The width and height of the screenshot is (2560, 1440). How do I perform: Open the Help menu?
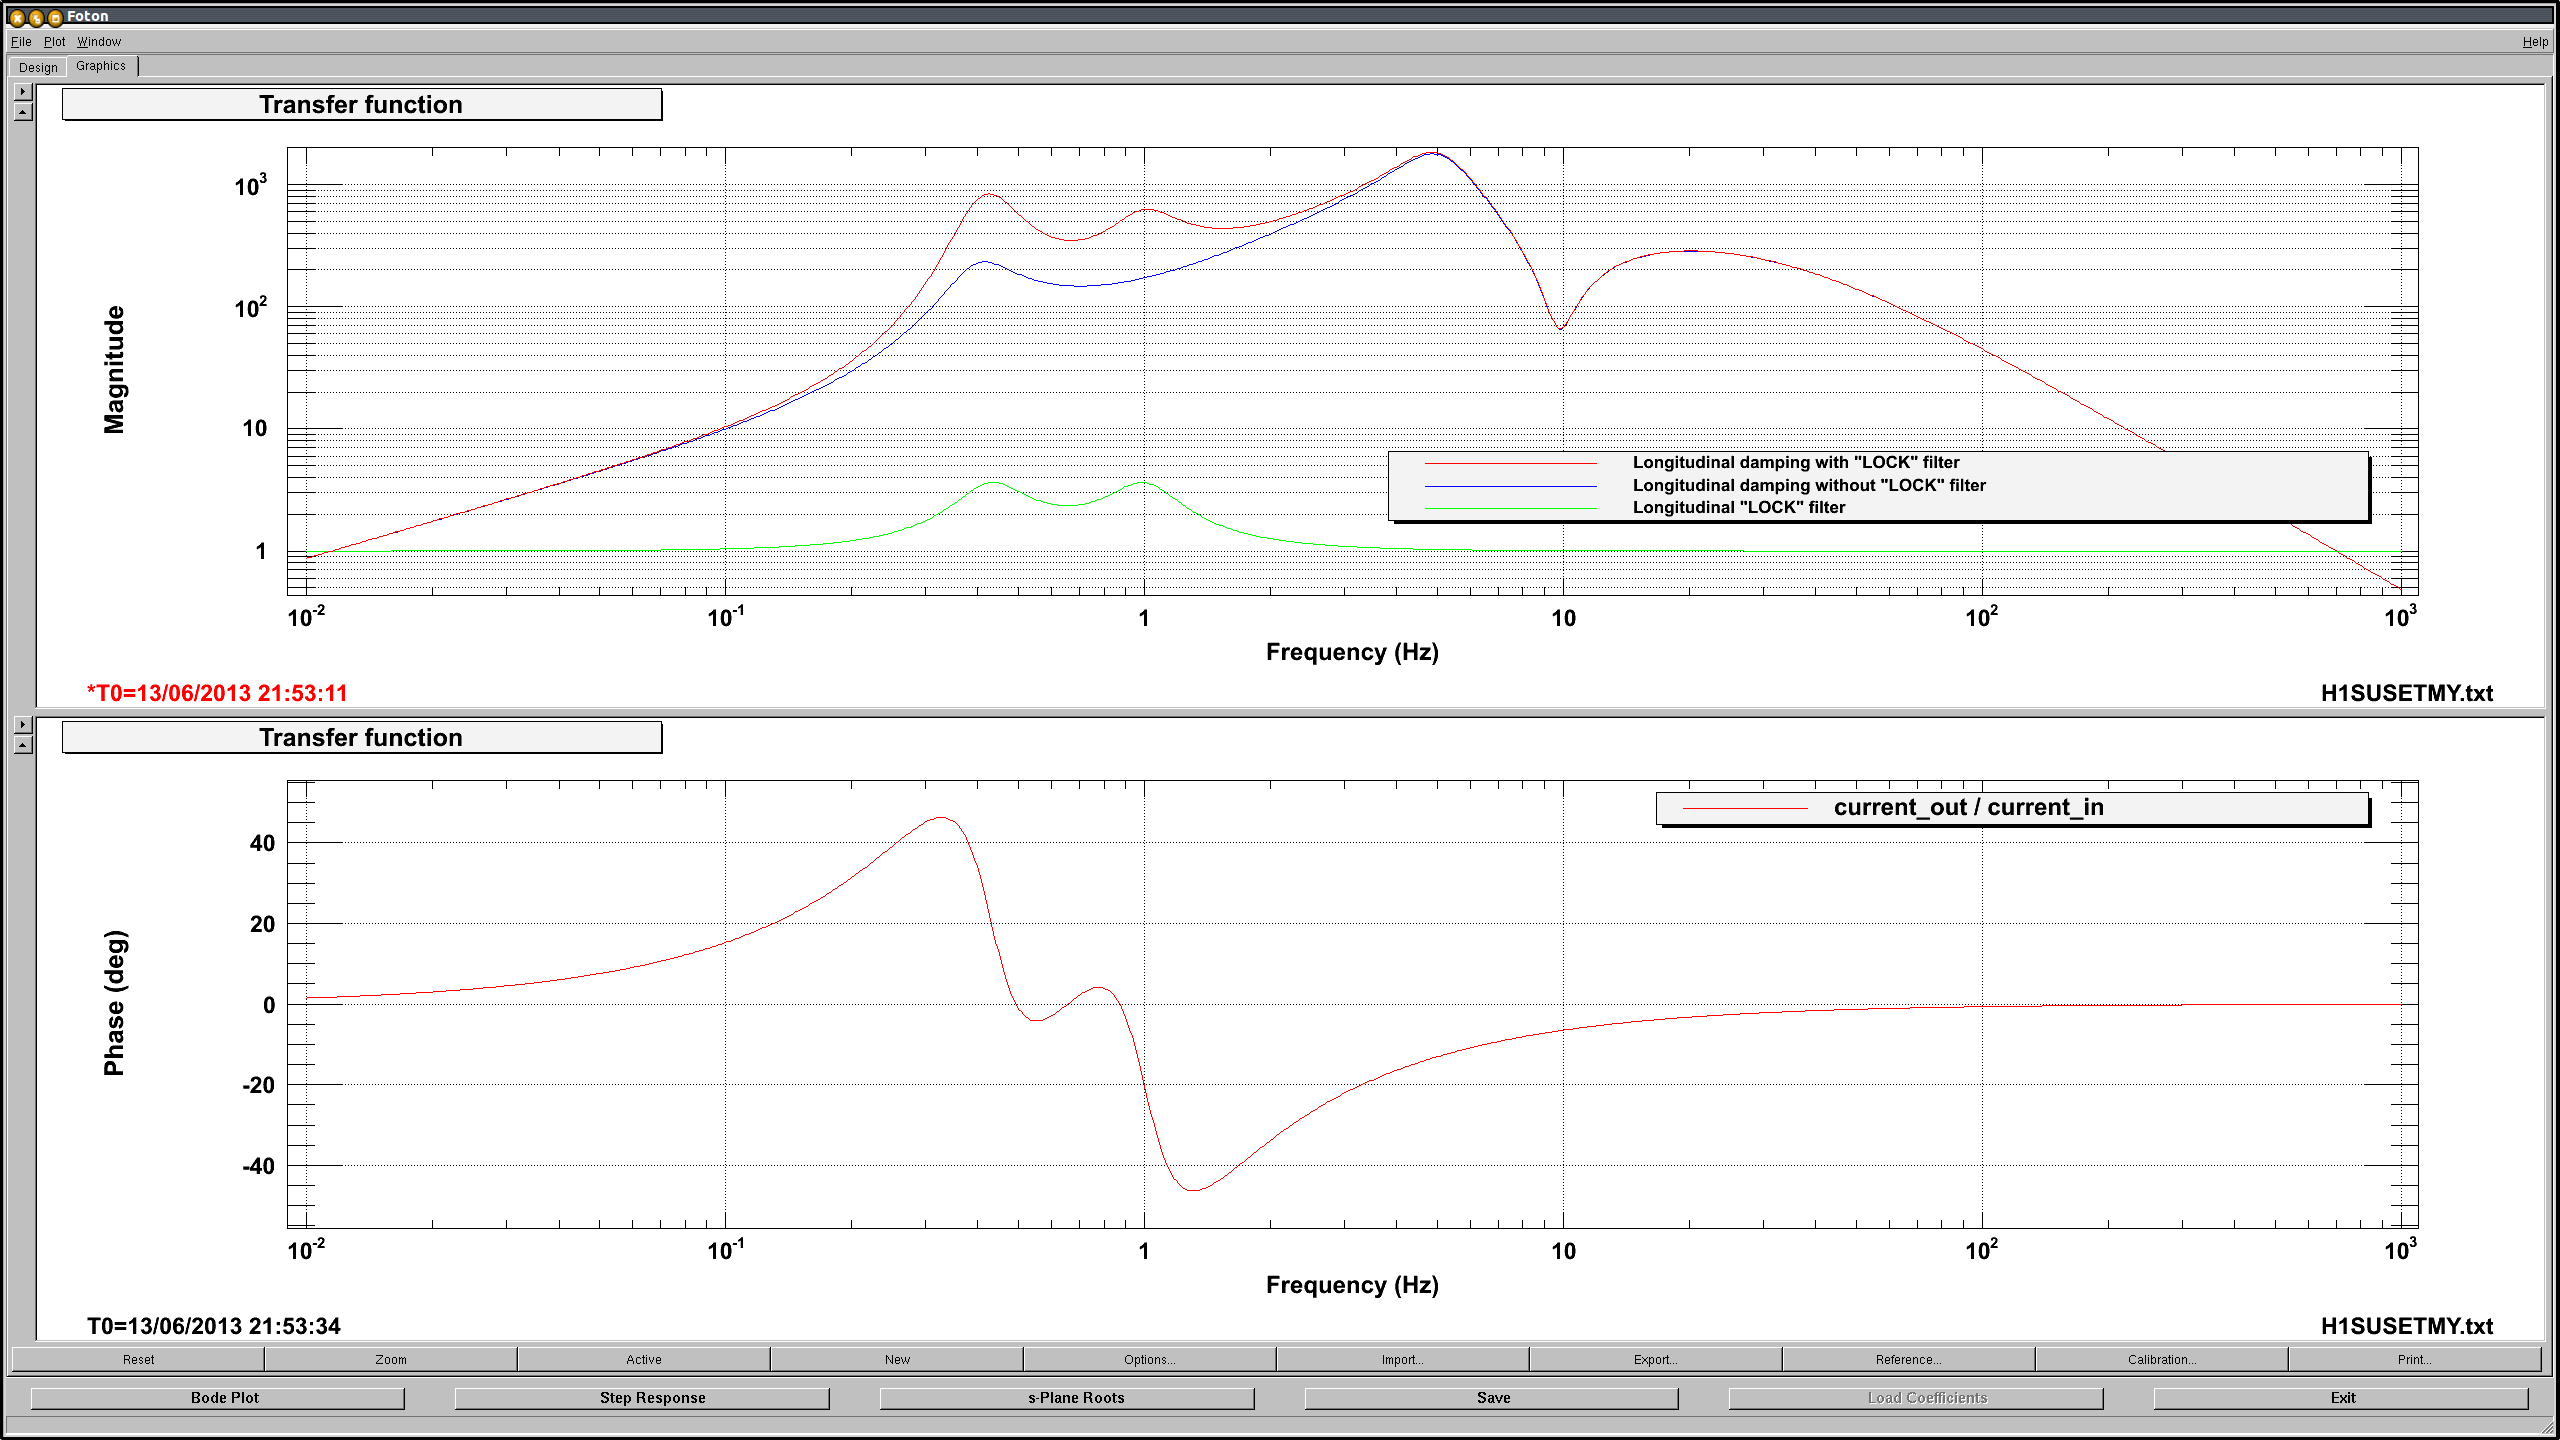click(2535, 41)
